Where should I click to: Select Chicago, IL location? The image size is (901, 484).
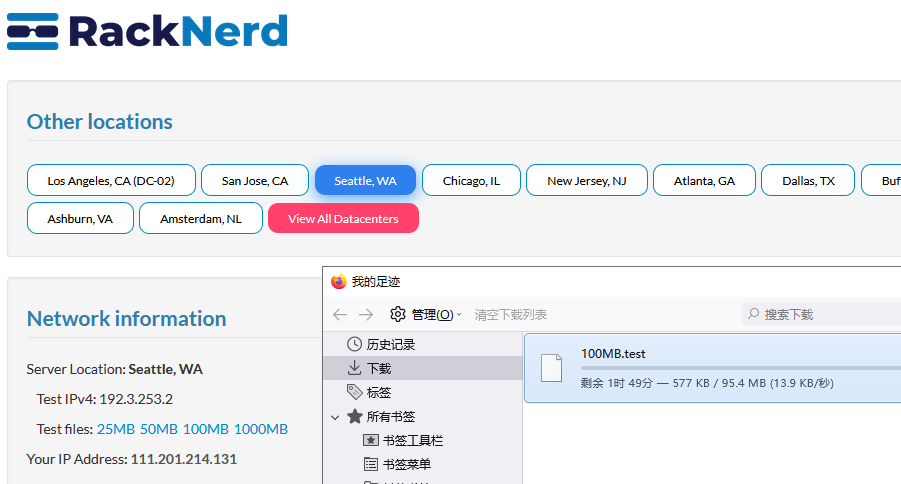(x=471, y=180)
